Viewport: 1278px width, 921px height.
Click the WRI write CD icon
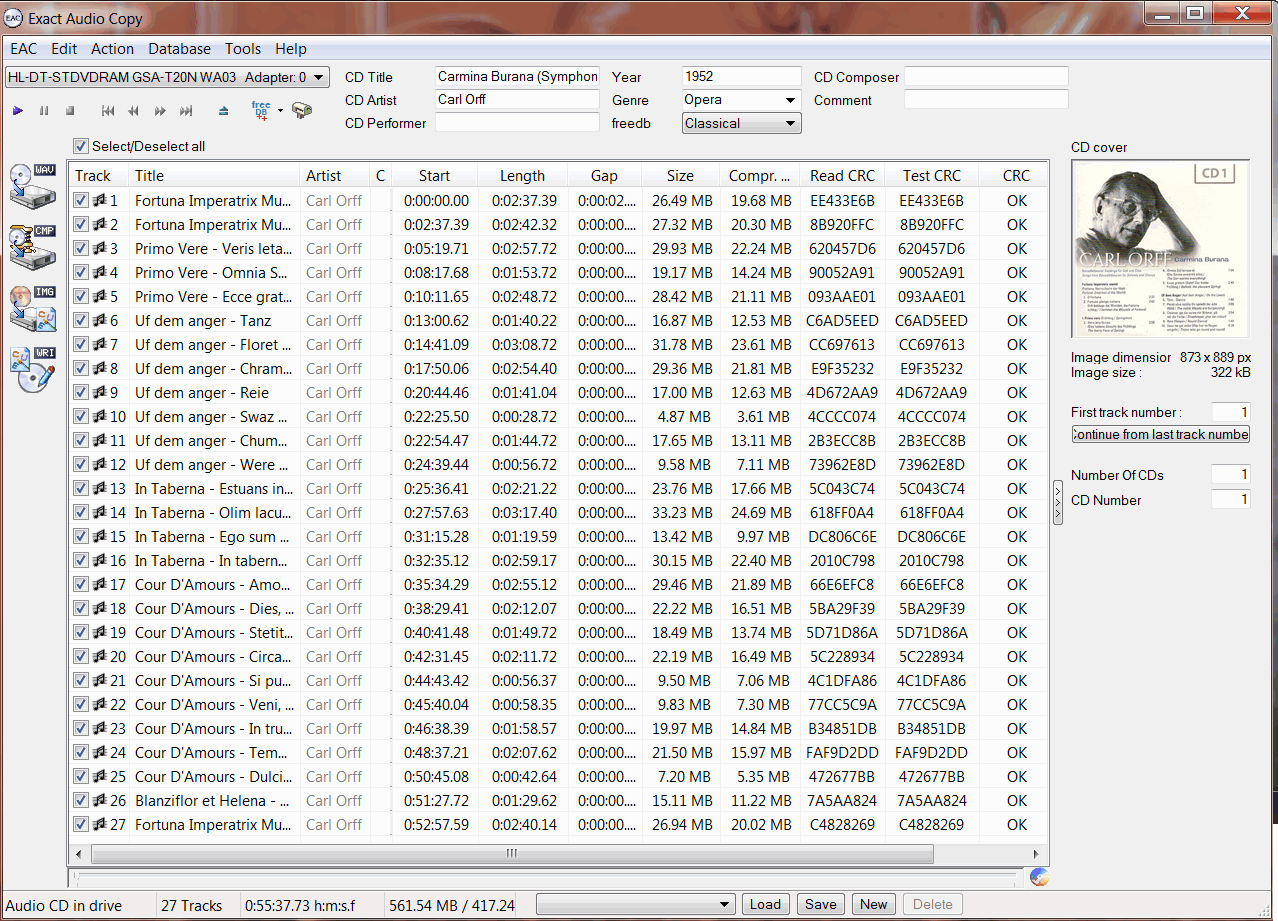(32, 369)
